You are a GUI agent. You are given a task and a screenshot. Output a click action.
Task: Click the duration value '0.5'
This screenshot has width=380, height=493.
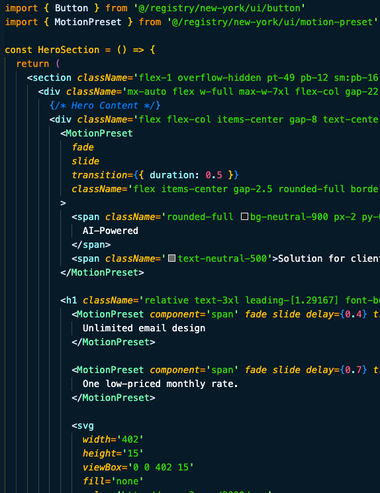pyautogui.click(x=214, y=175)
